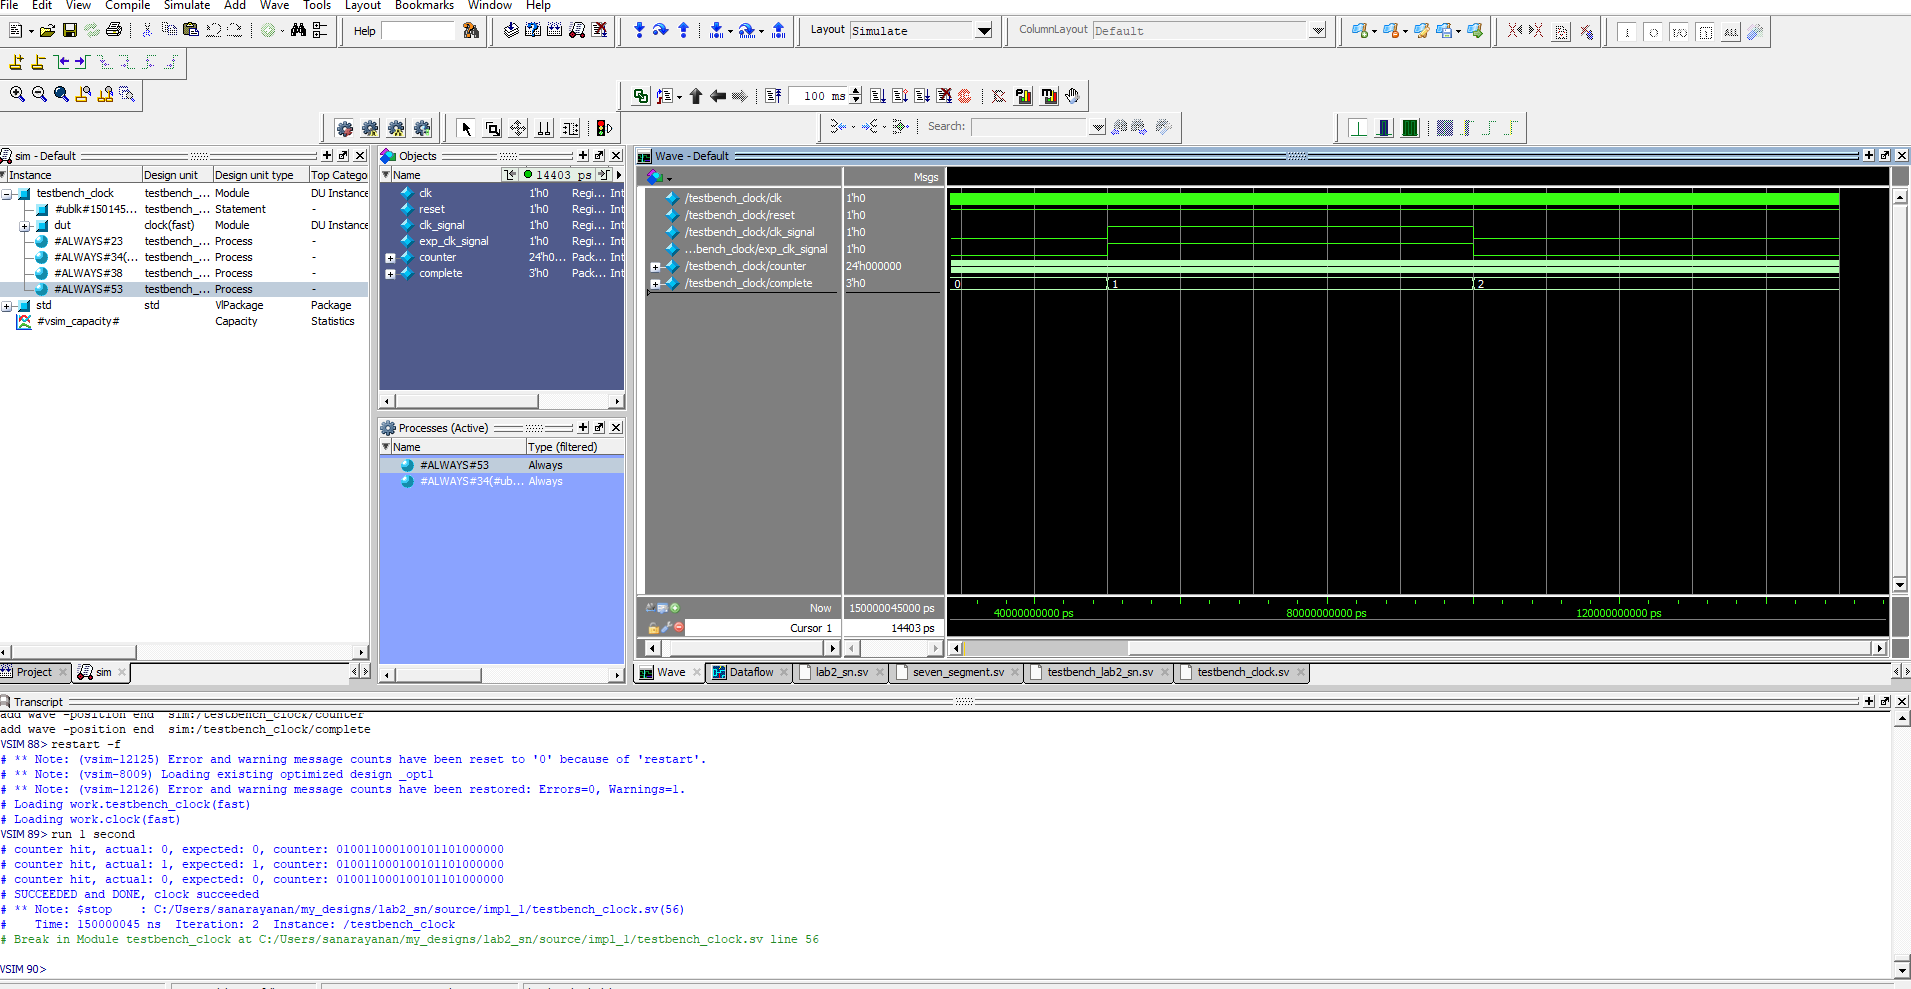The height and width of the screenshot is (989, 1911).
Task: Click the Zoom In magnifier icon
Action: pyautogui.click(x=17, y=94)
